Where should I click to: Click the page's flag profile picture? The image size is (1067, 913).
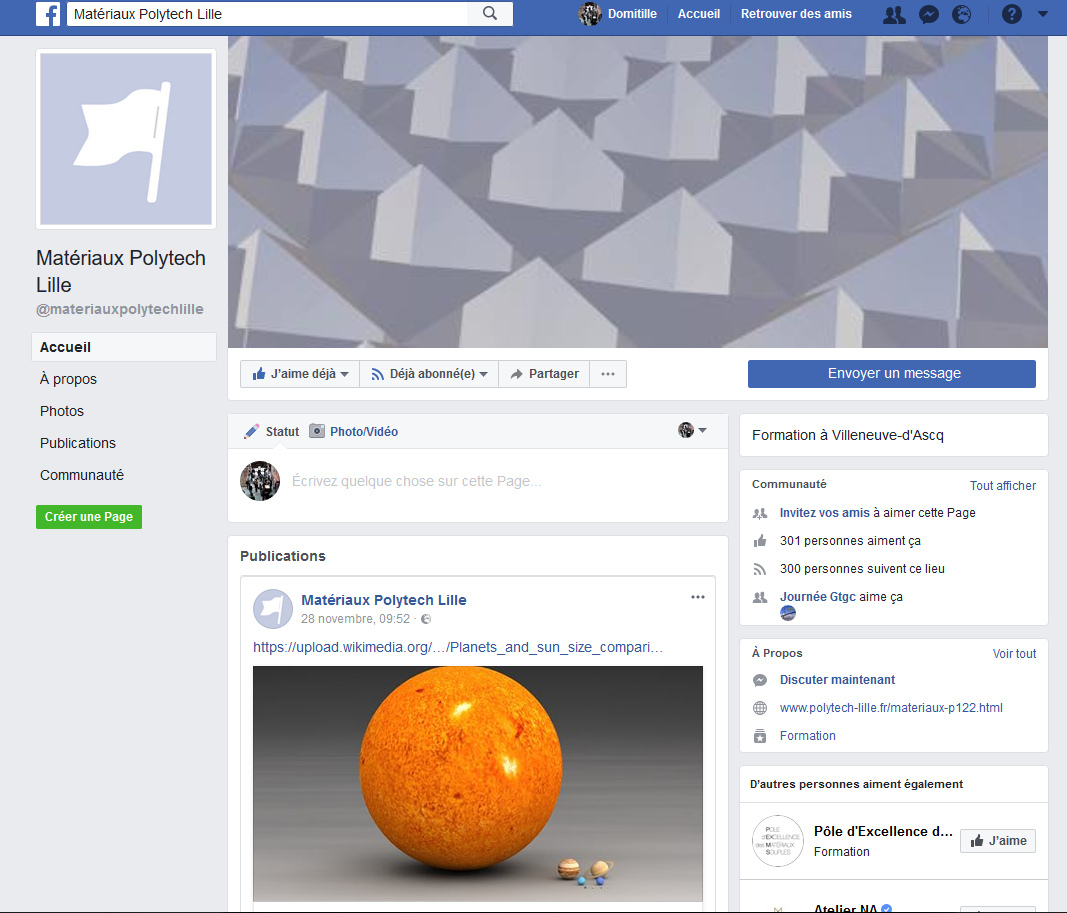[x=126, y=139]
